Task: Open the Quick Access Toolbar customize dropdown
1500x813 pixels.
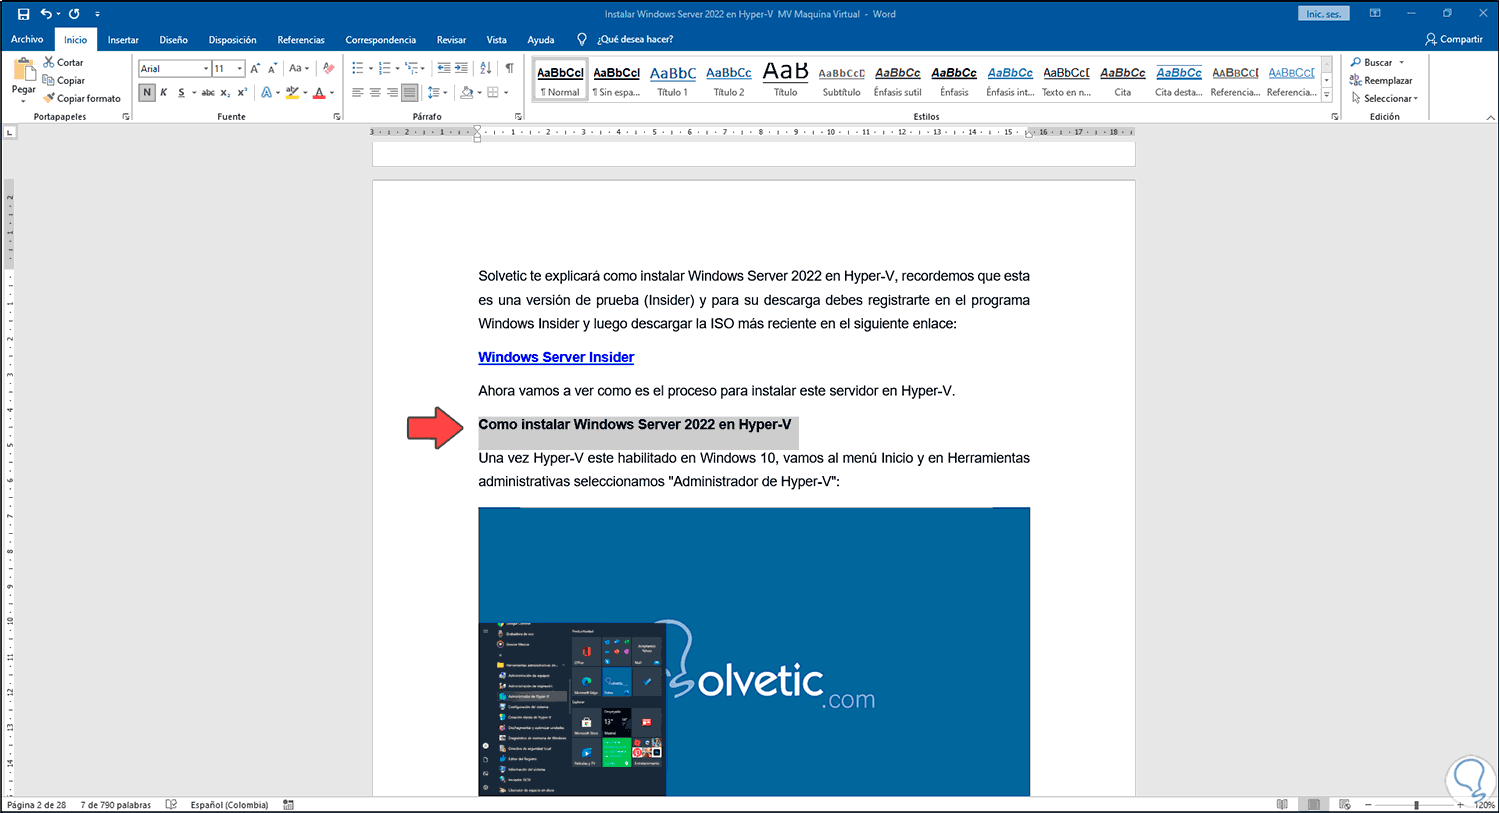Action: [x=97, y=14]
